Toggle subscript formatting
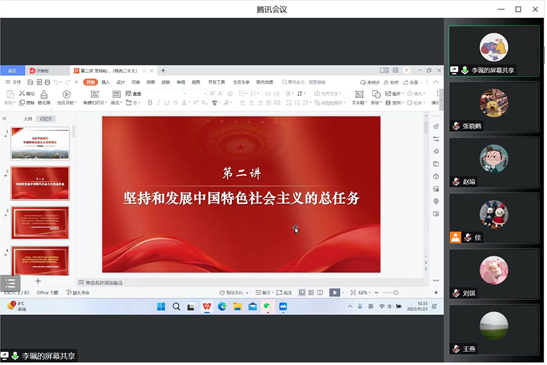This screenshot has width=547, height=365. [204, 103]
